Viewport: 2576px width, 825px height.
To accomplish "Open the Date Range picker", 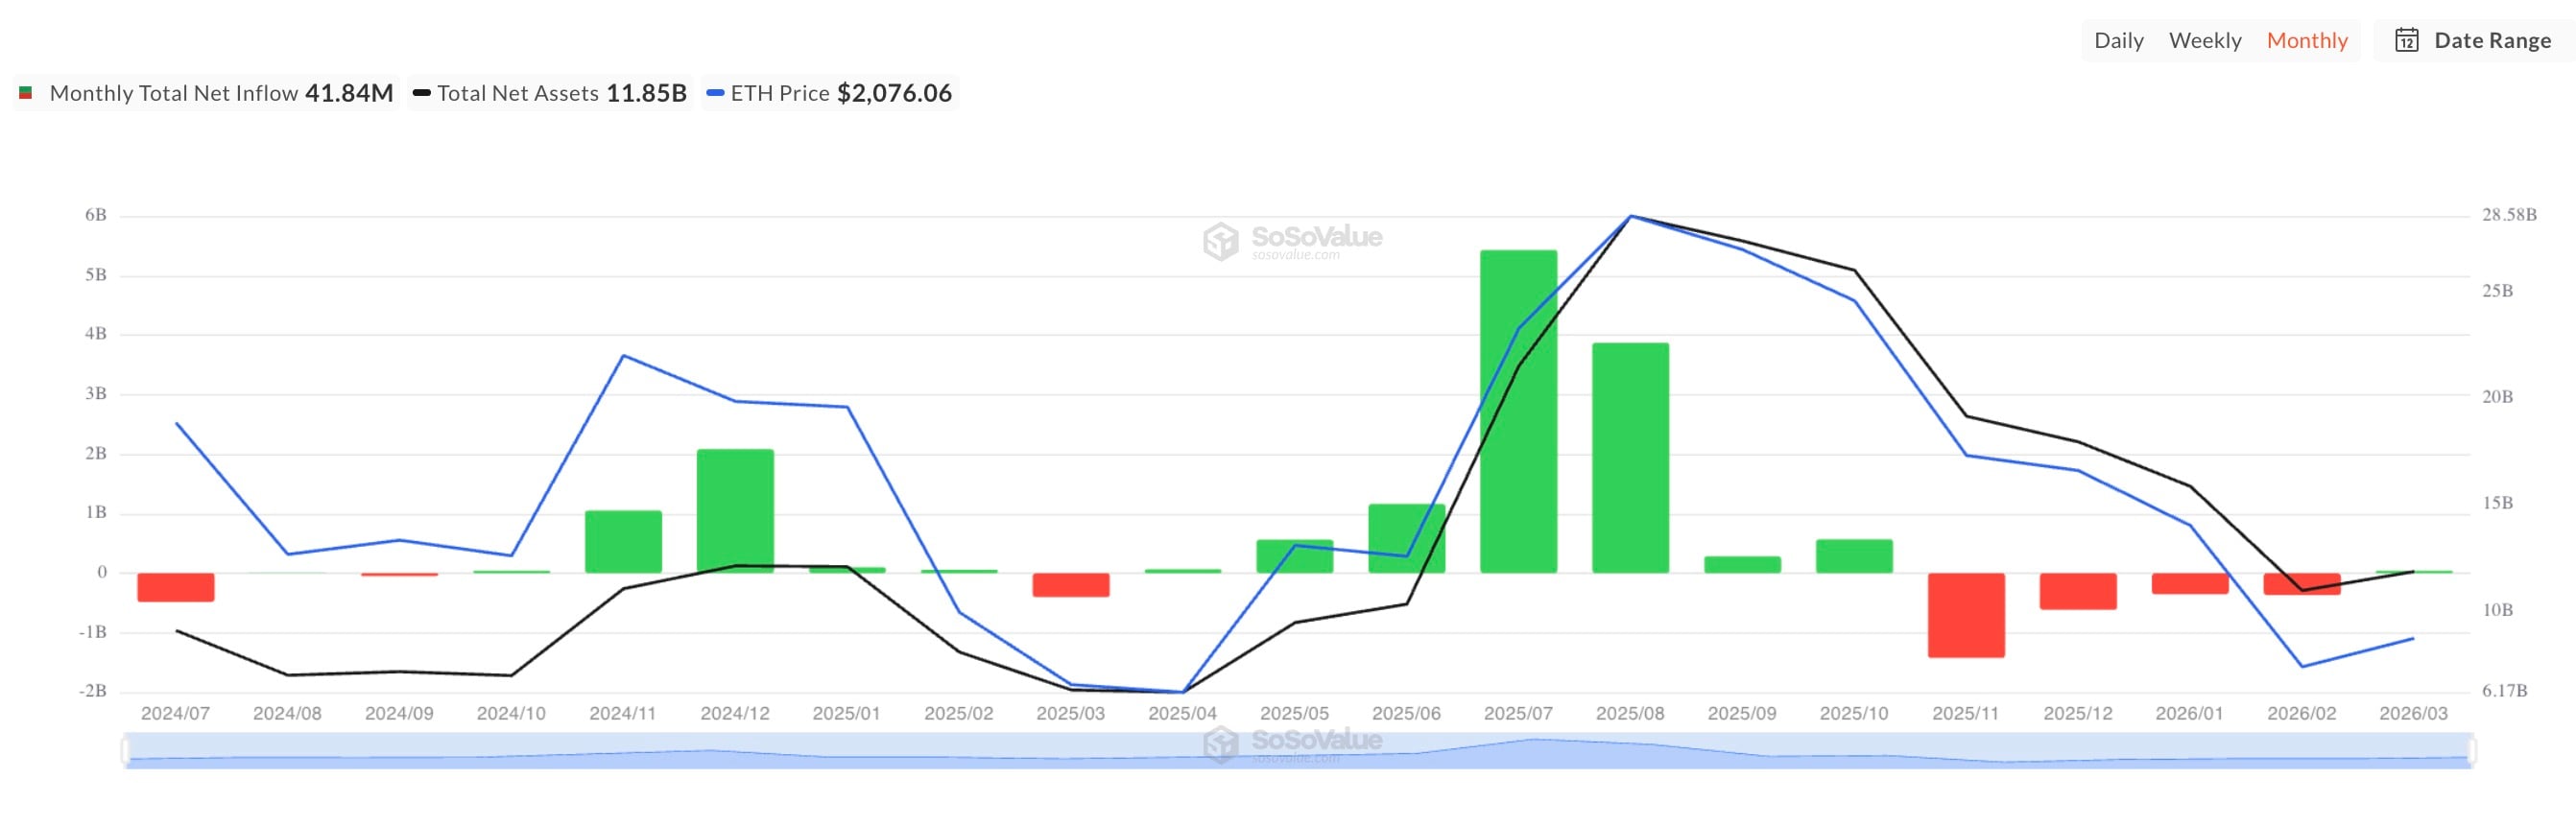I will tap(2491, 40).
